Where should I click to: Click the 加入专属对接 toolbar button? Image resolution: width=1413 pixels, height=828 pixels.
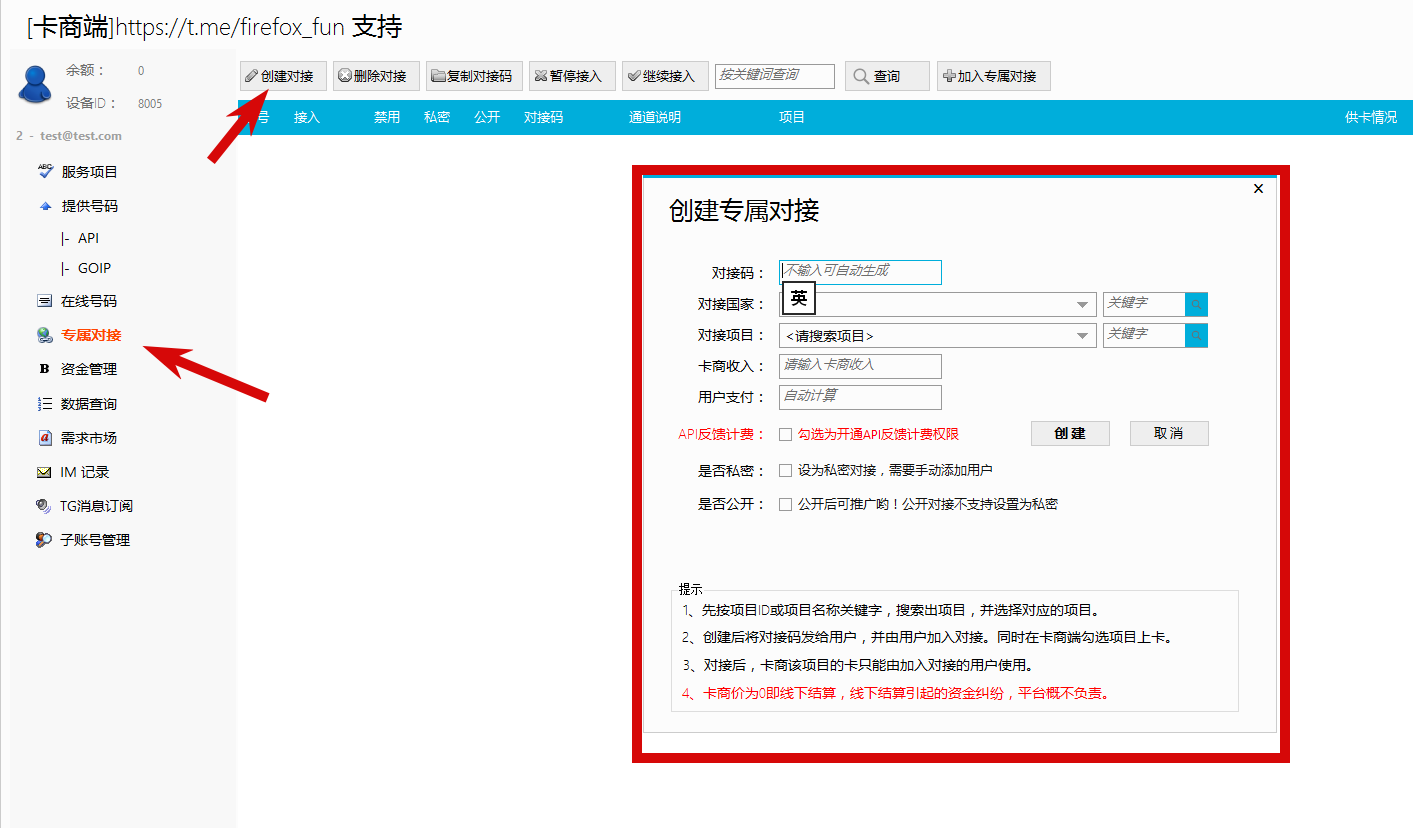993,76
